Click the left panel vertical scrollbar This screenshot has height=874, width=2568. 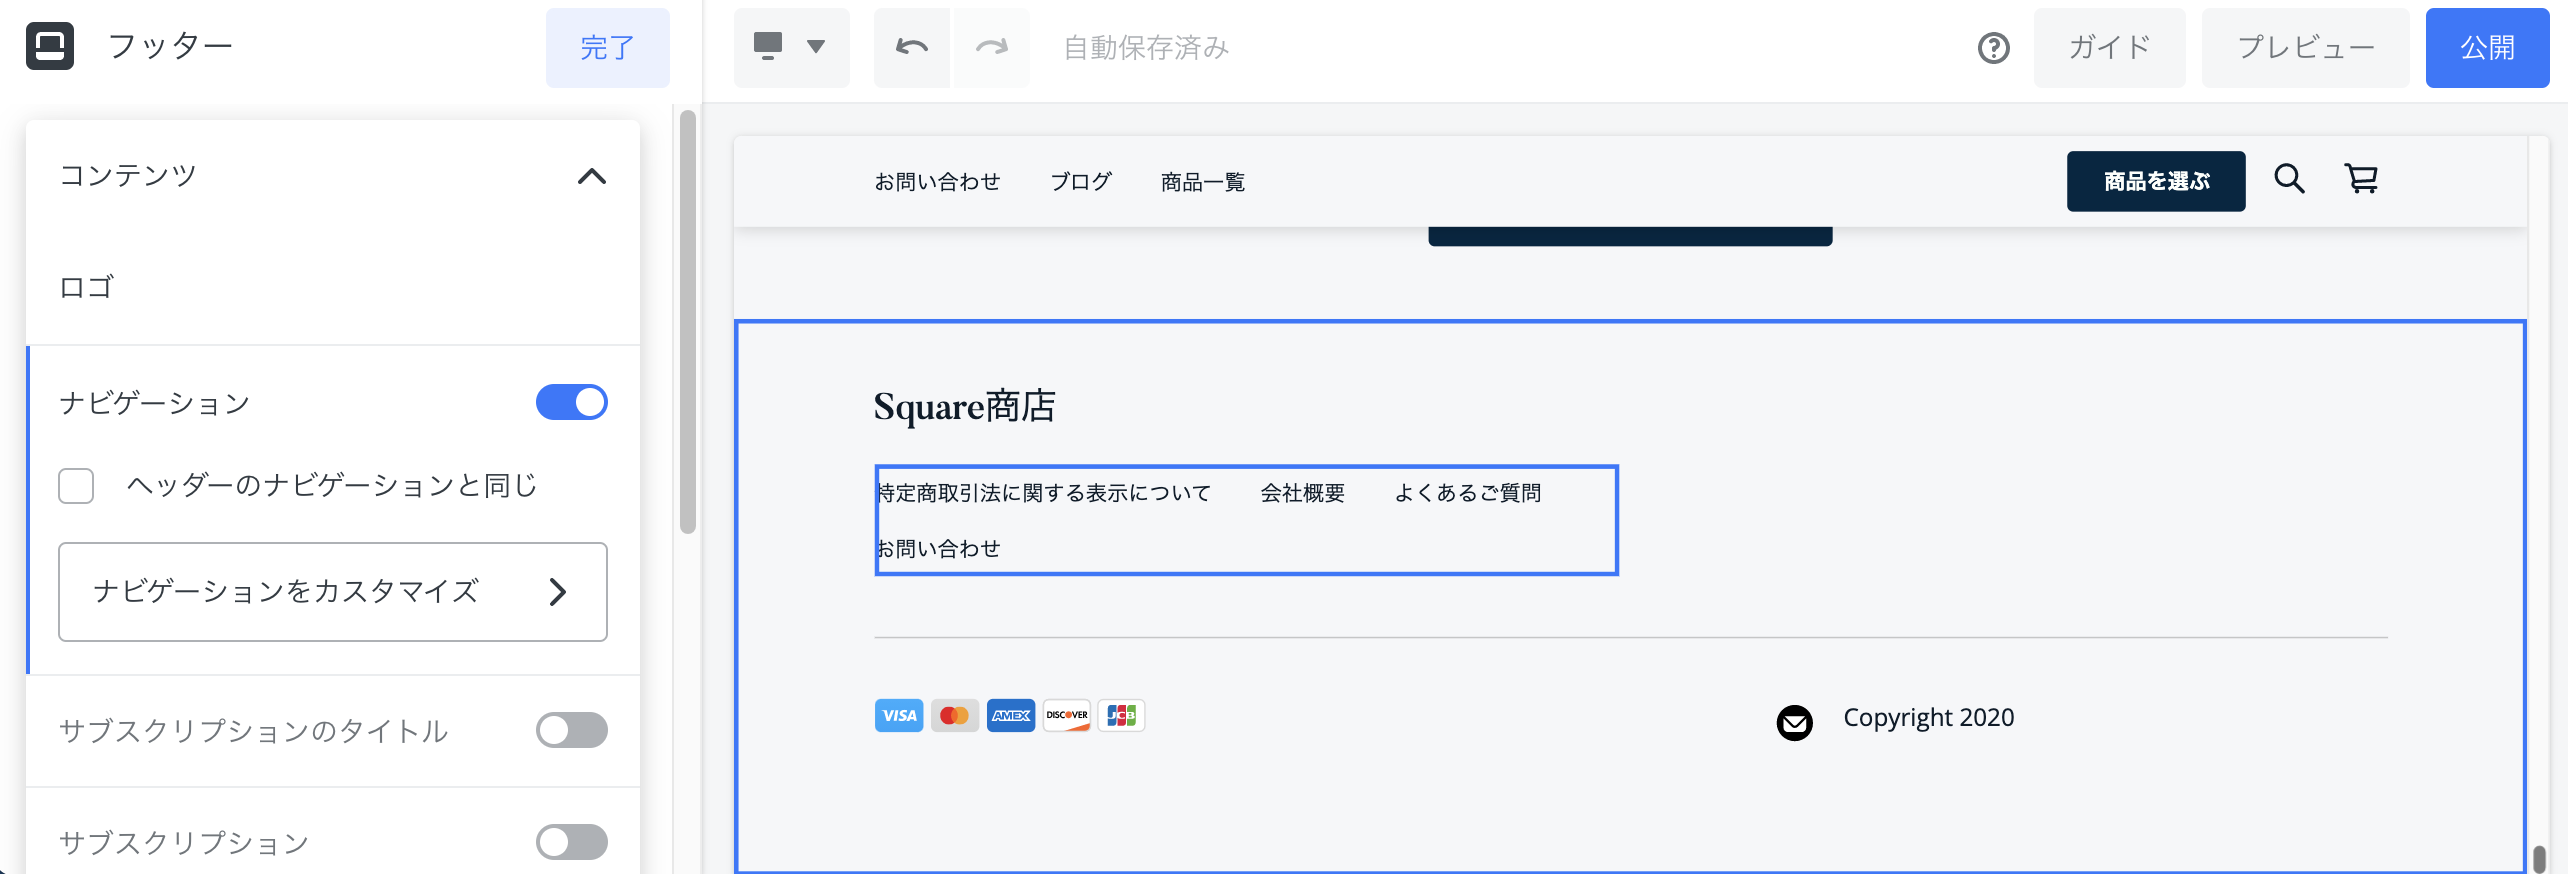coord(687,320)
